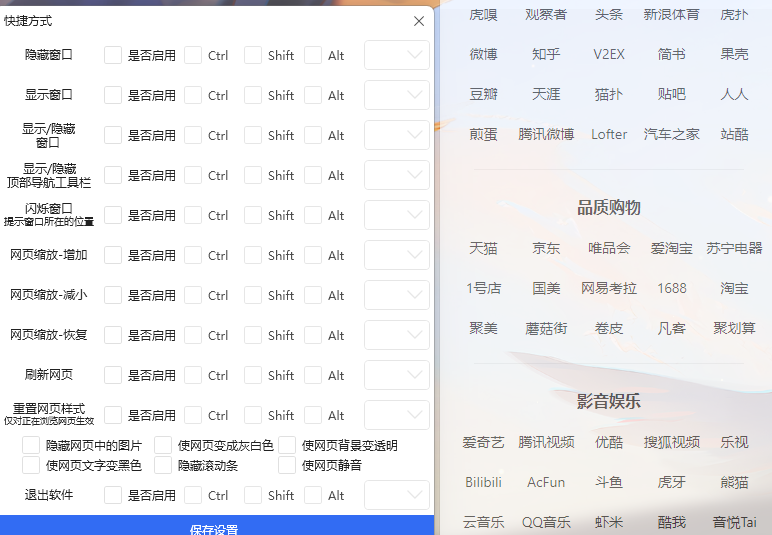
Task: Open the 1688 link
Action: tap(672, 288)
